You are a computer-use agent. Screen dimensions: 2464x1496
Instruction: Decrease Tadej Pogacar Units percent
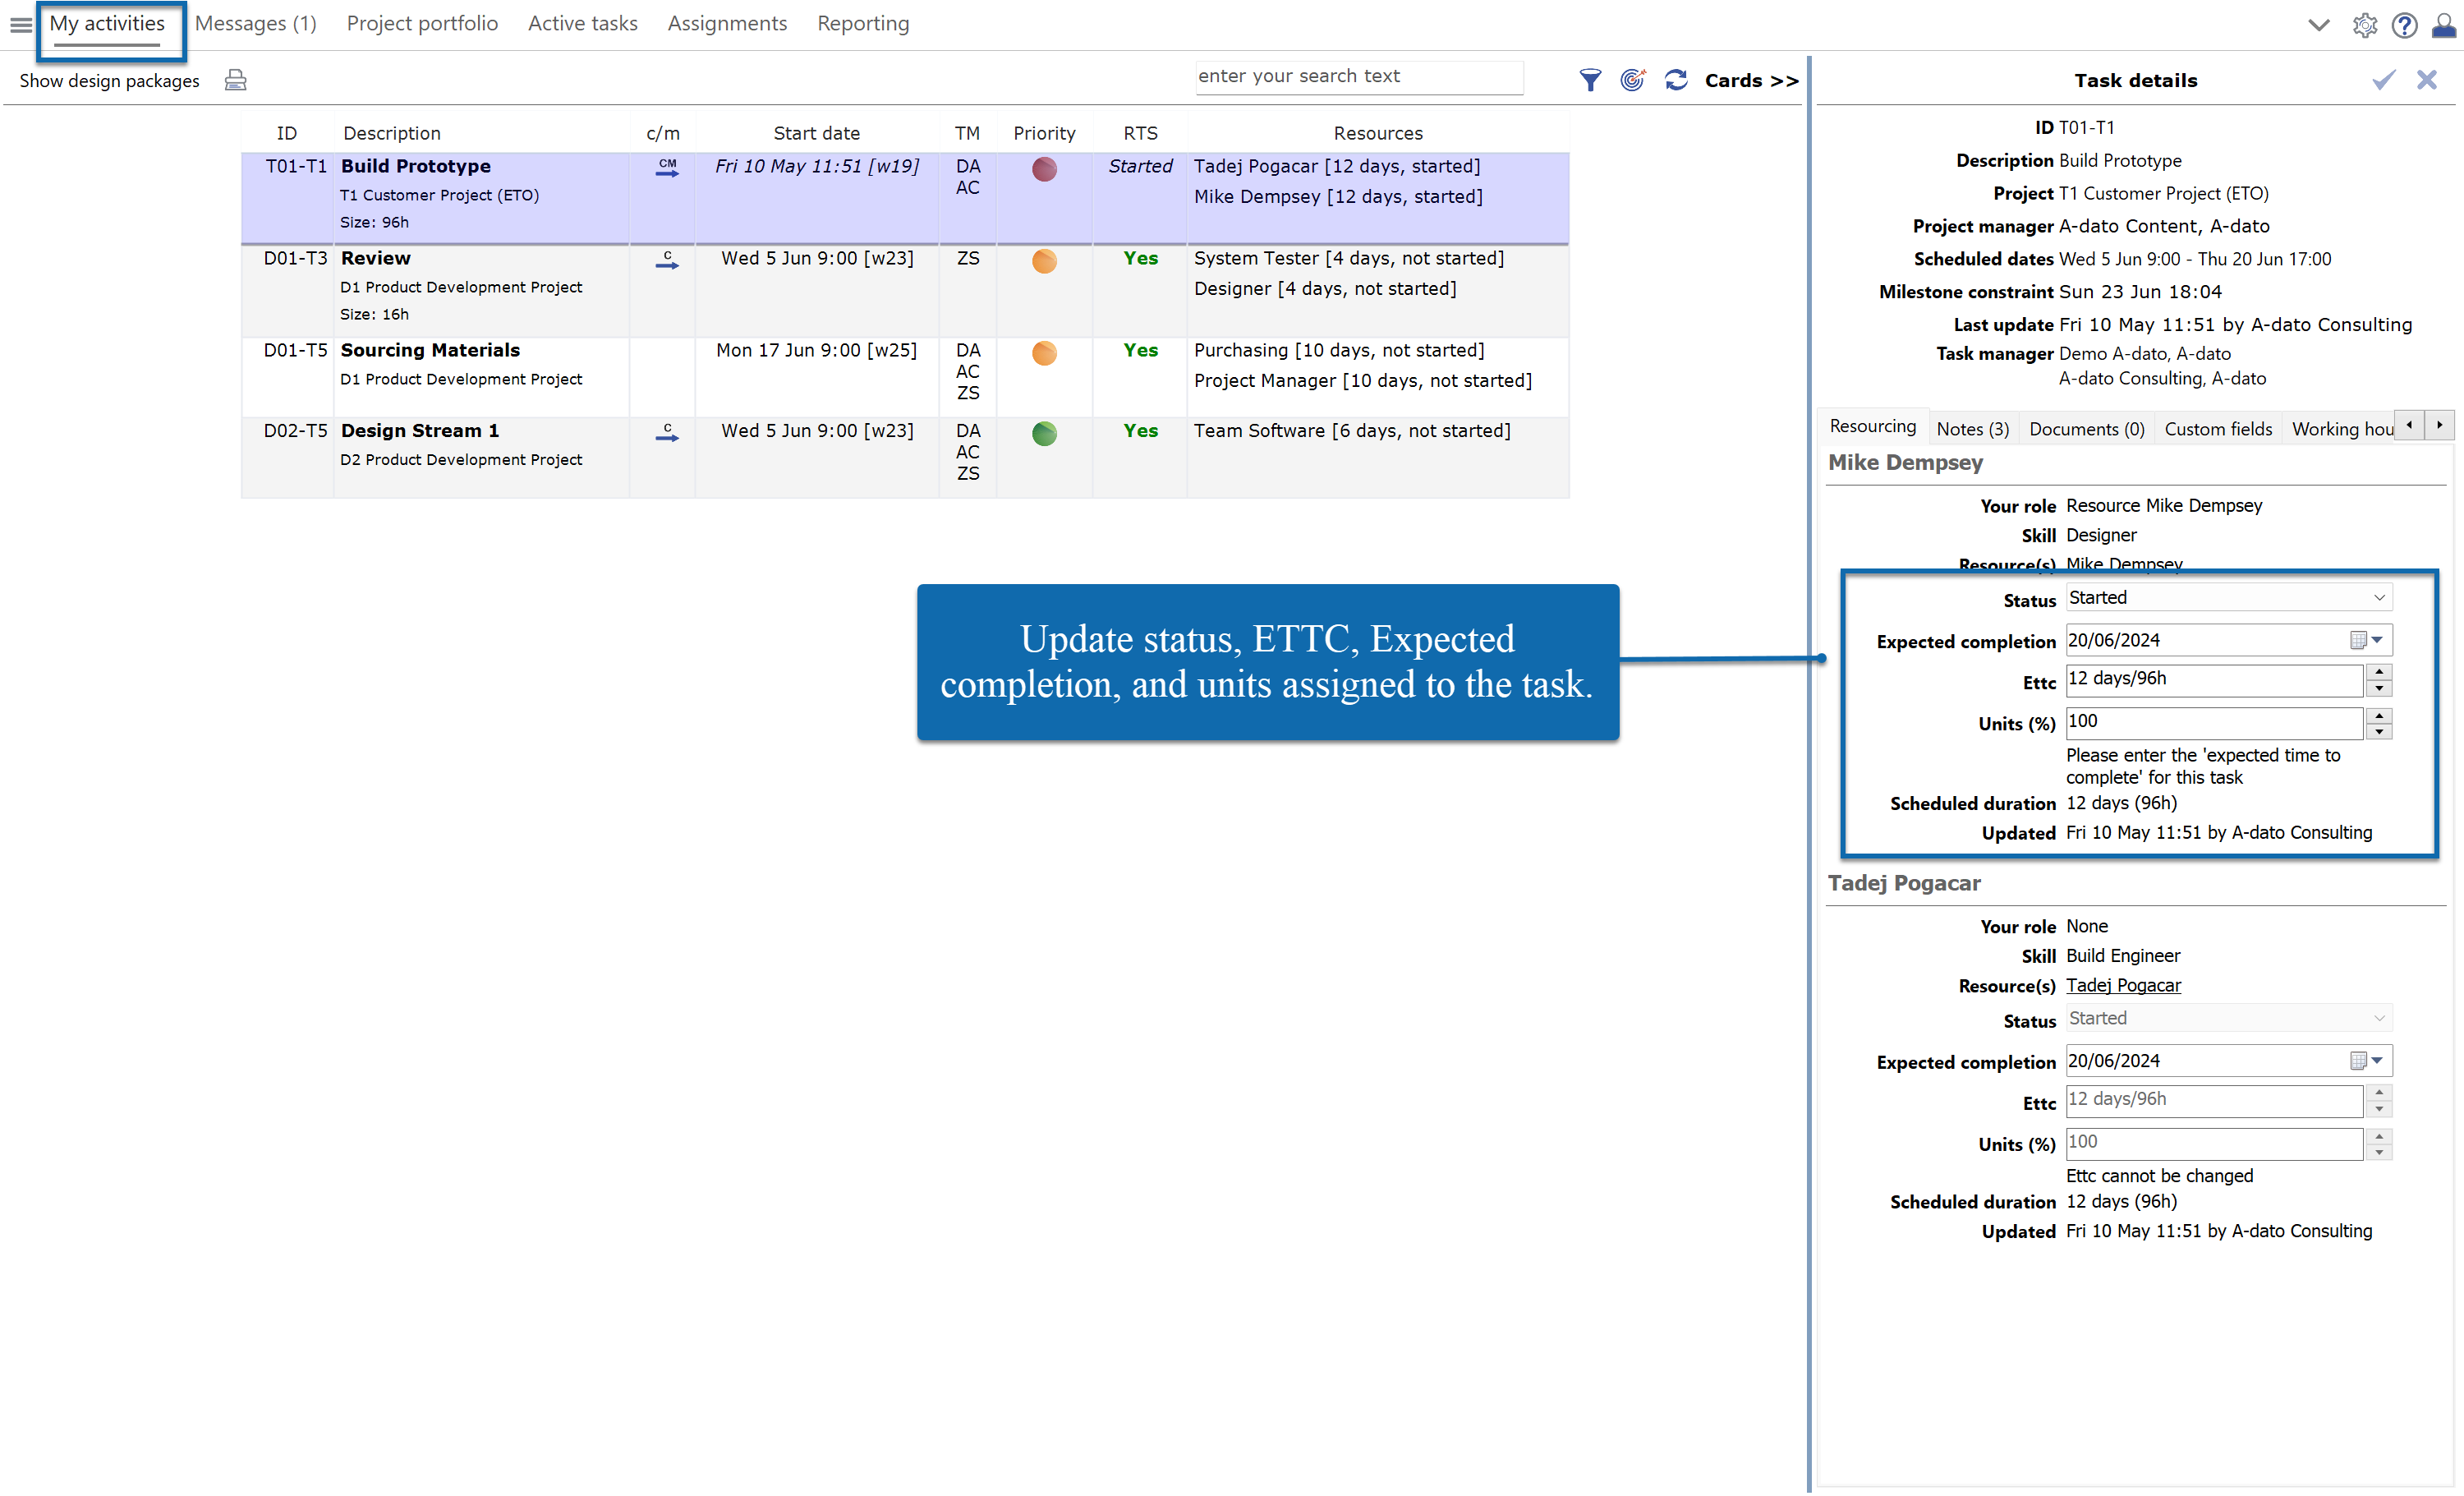pyautogui.click(x=2380, y=1153)
